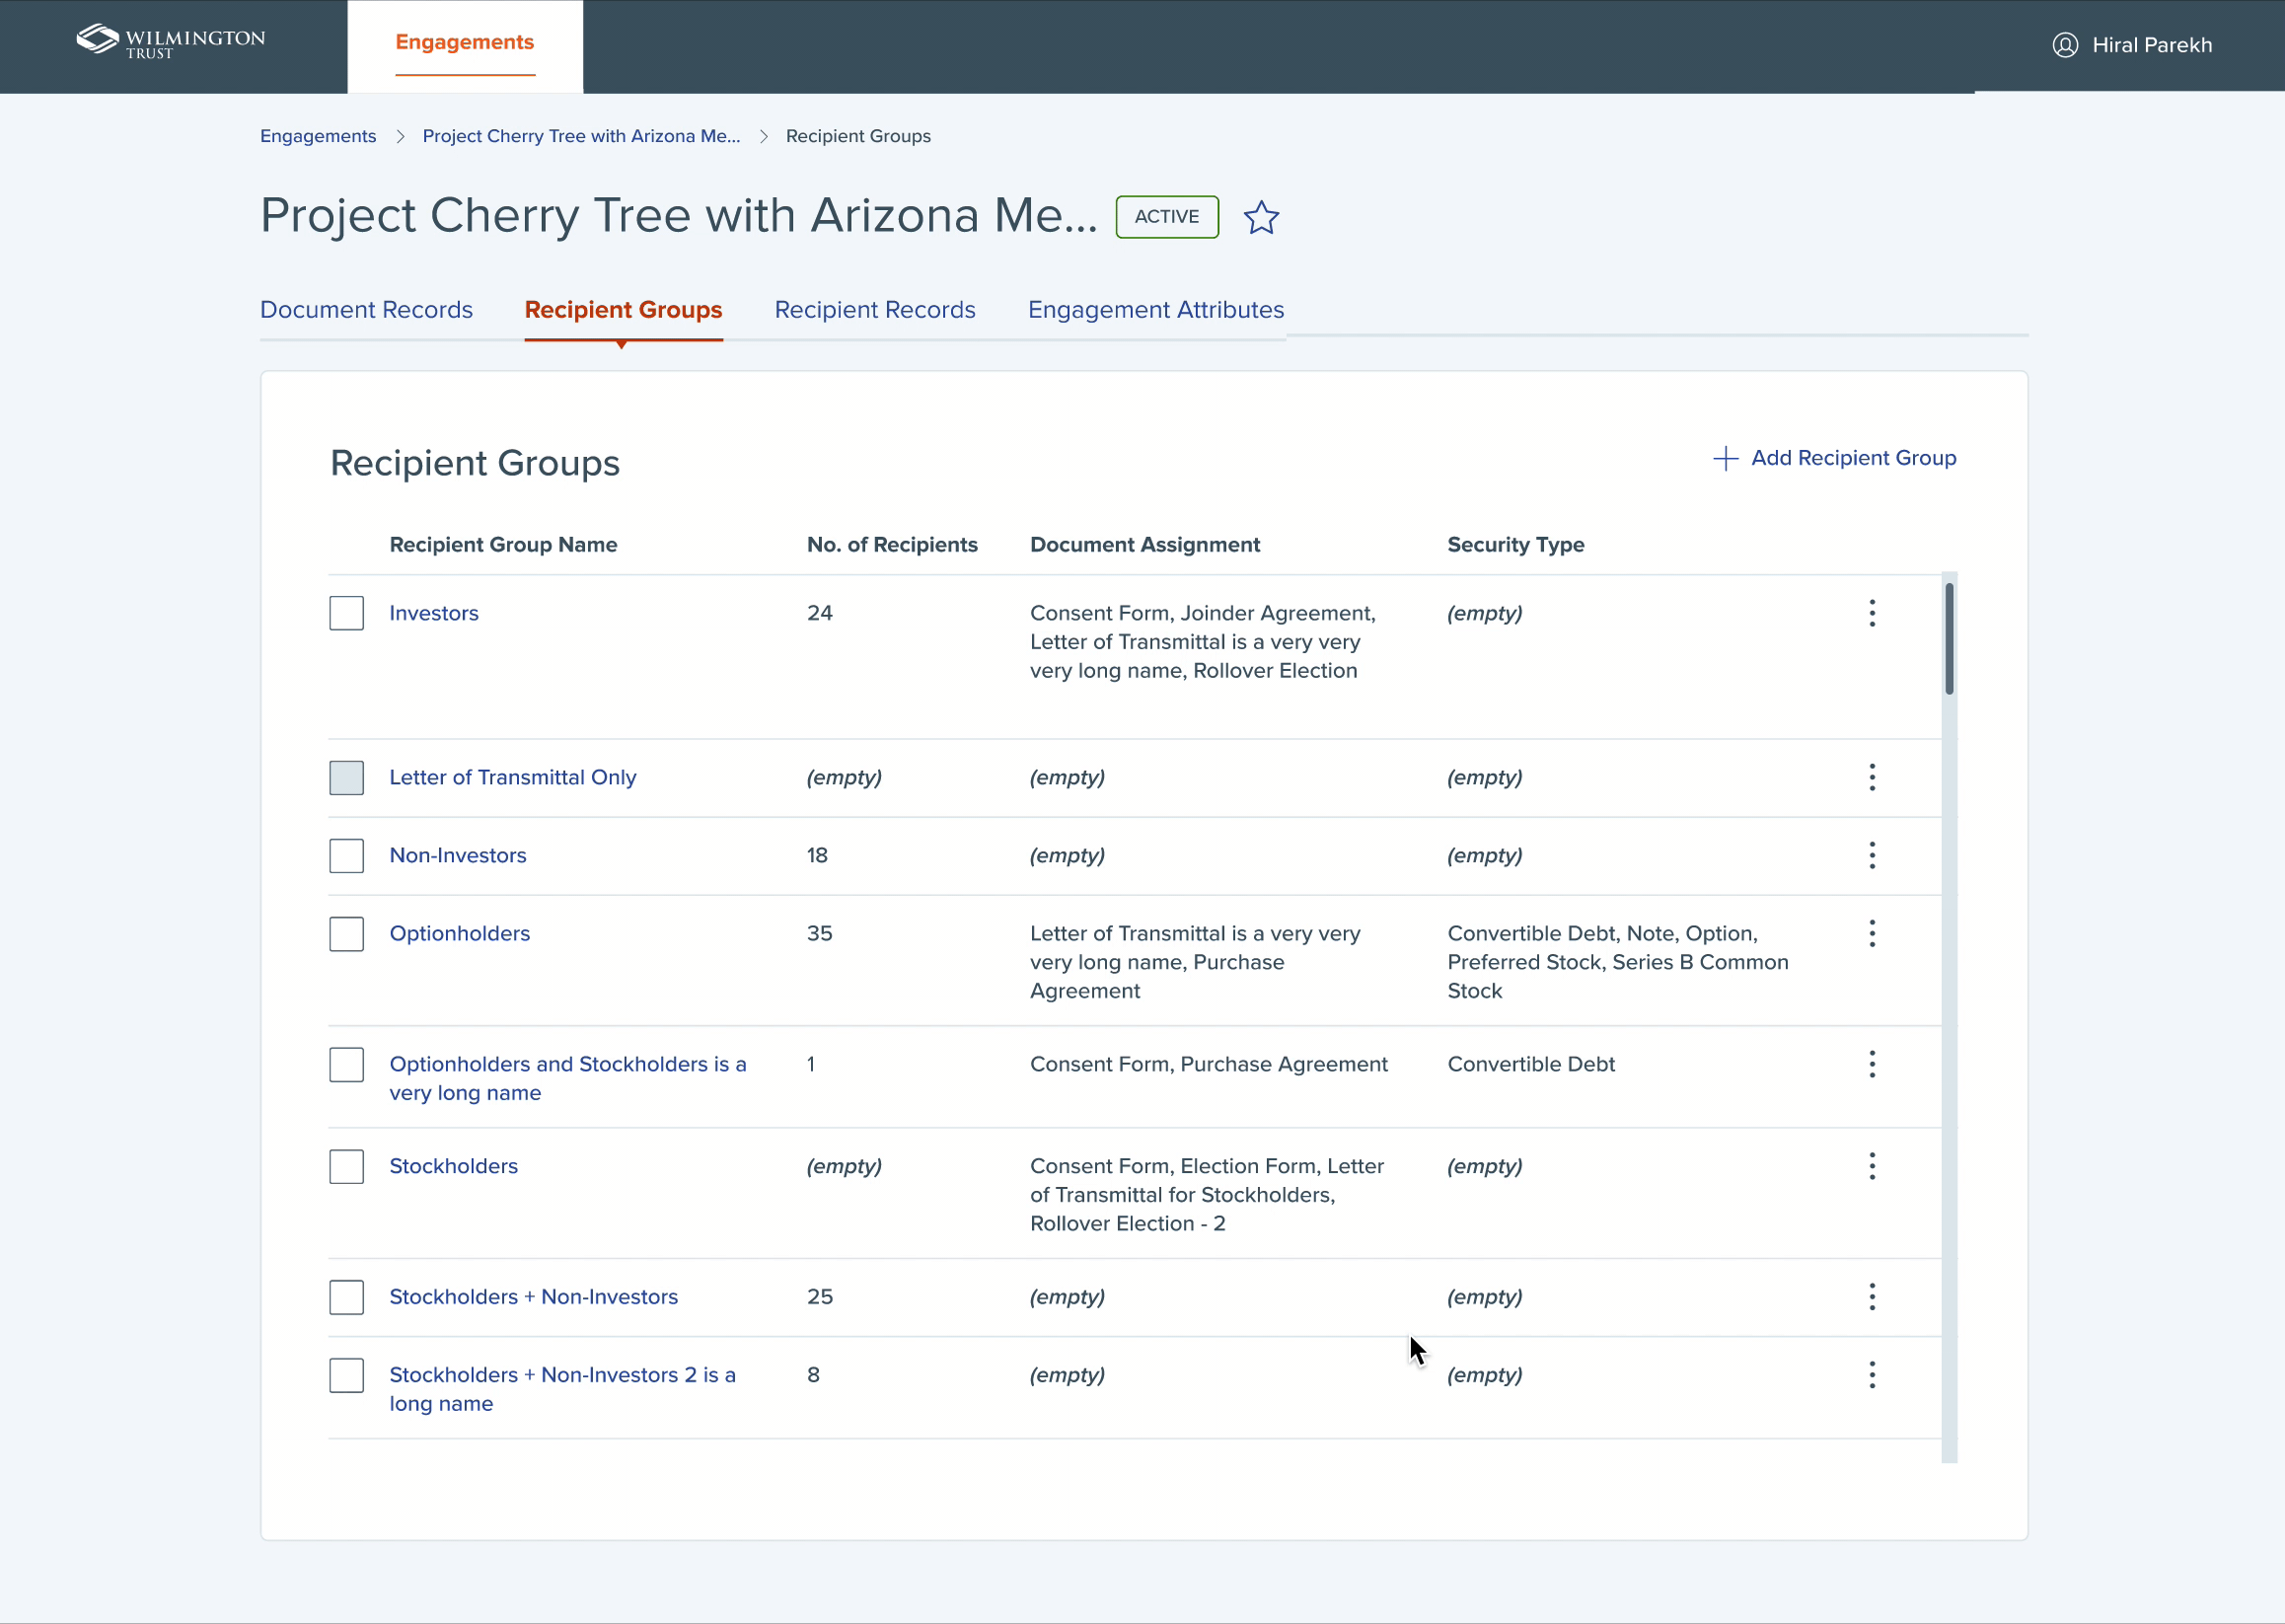Open the kebab menu for Investors row

point(1872,613)
